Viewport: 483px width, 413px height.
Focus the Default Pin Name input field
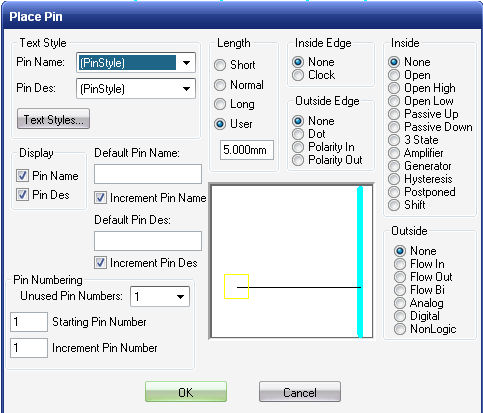[x=148, y=174]
